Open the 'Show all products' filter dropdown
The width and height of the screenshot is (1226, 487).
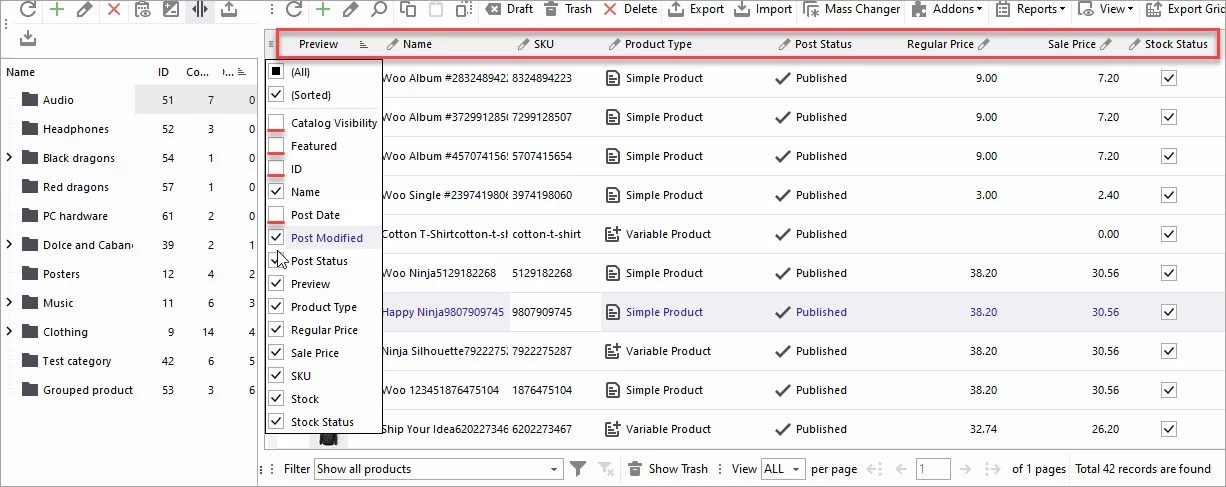point(438,468)
